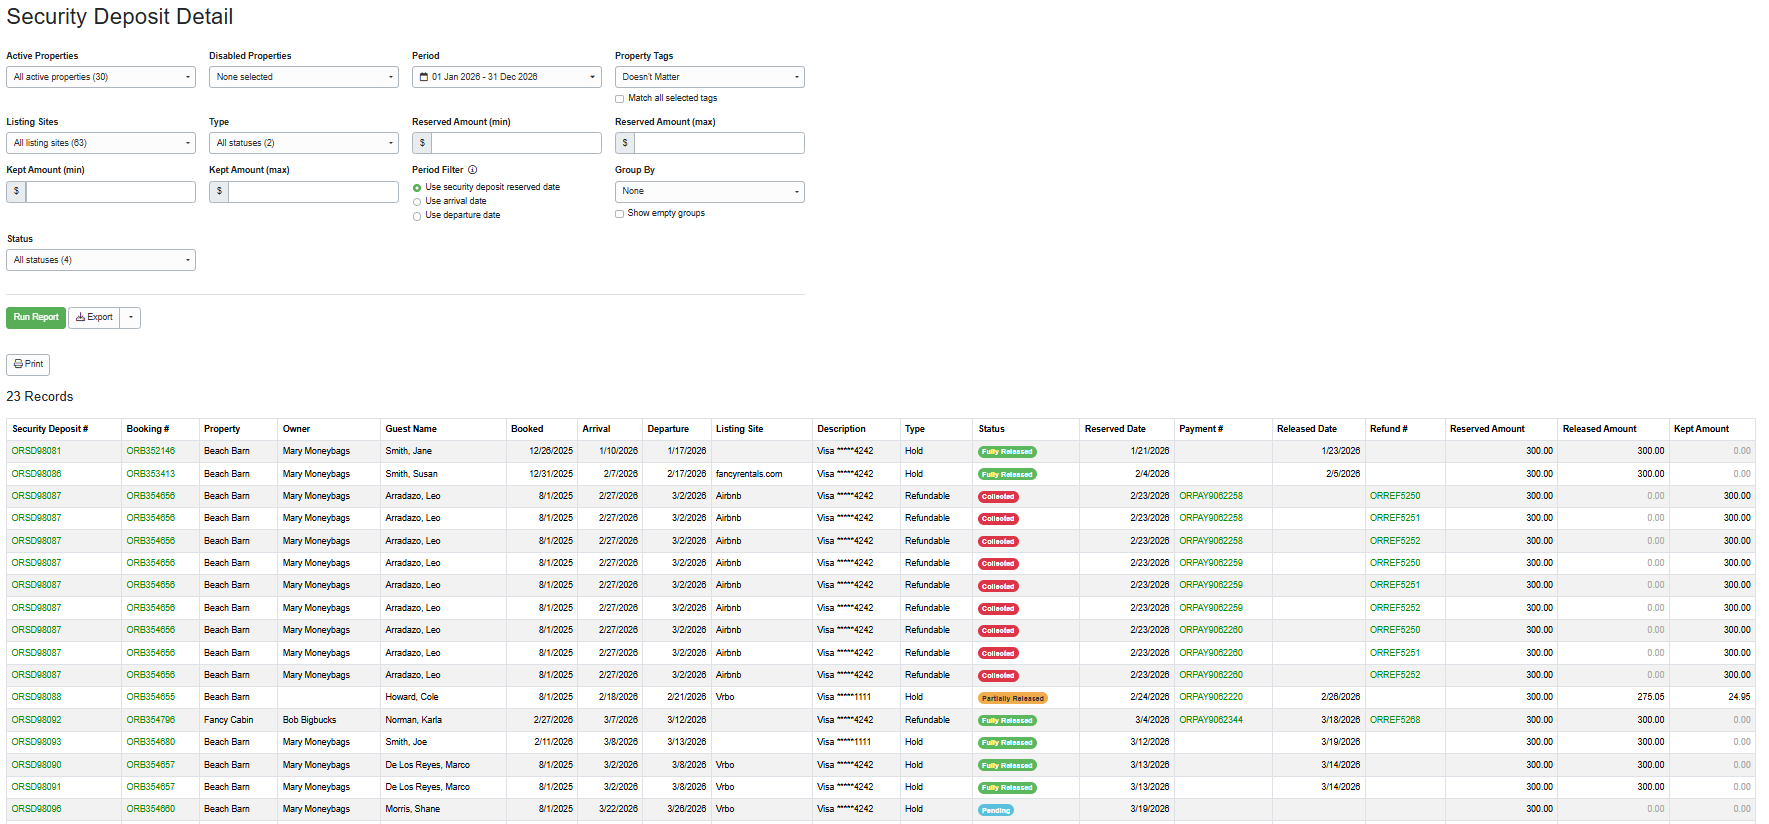Open booking ORB353413
Image resolution: width=1769 pixels, height=824 pixels.
tap(150, 474)
